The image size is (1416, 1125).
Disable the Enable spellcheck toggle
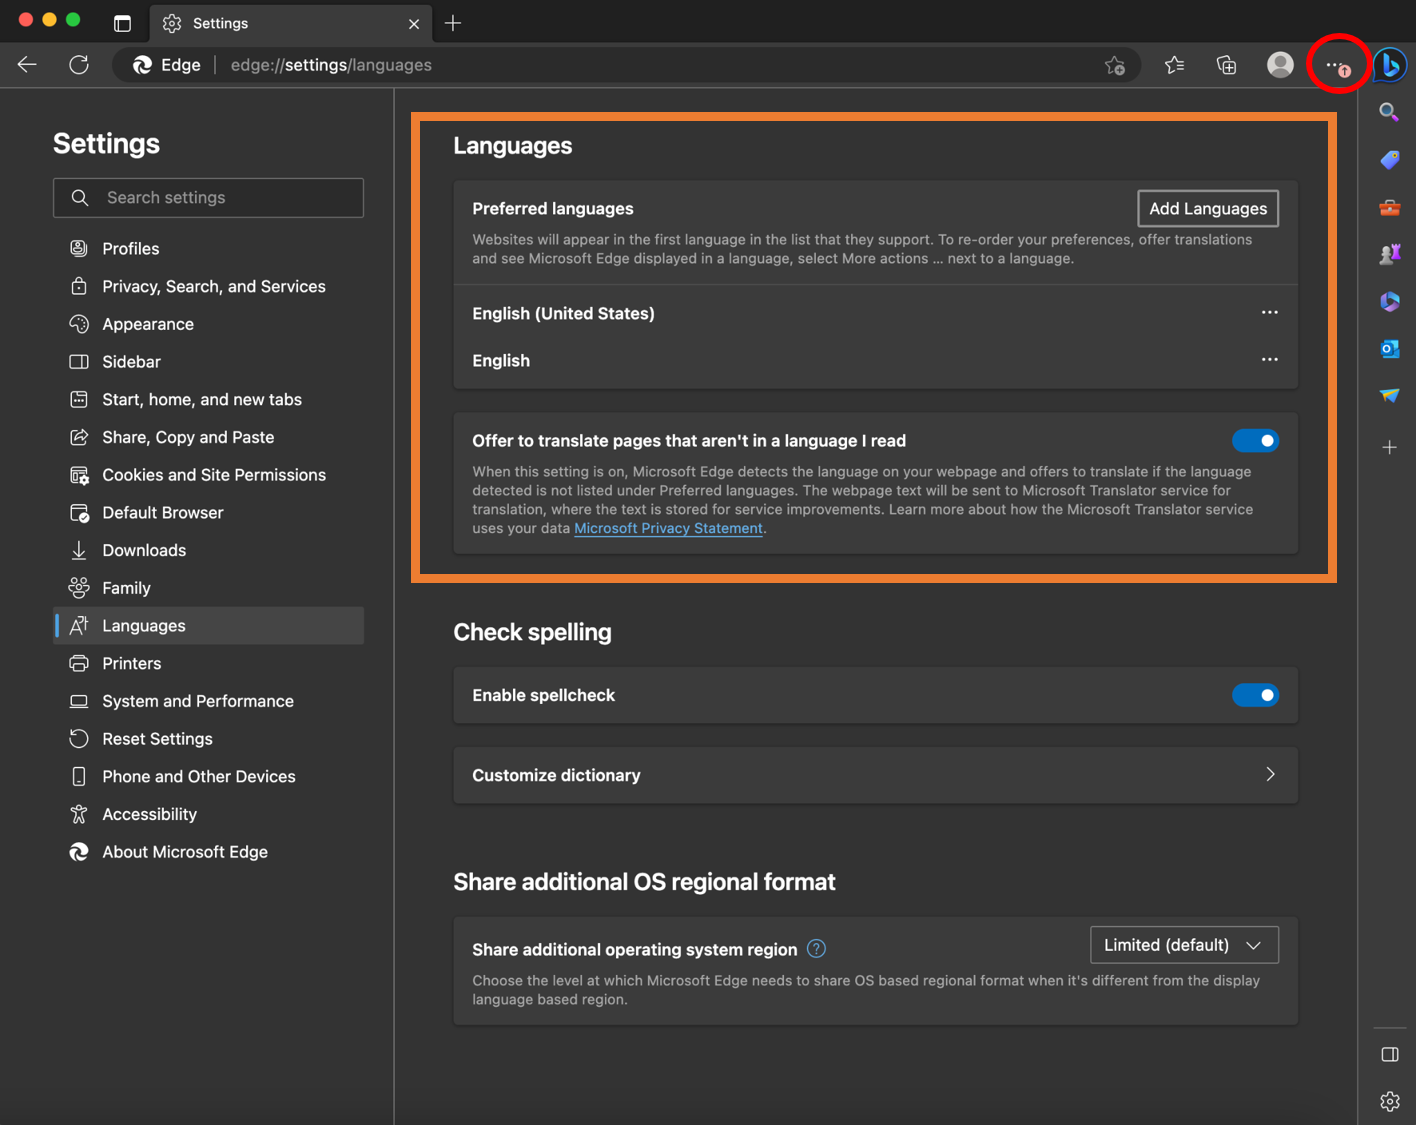click(x=1255, y=695)
